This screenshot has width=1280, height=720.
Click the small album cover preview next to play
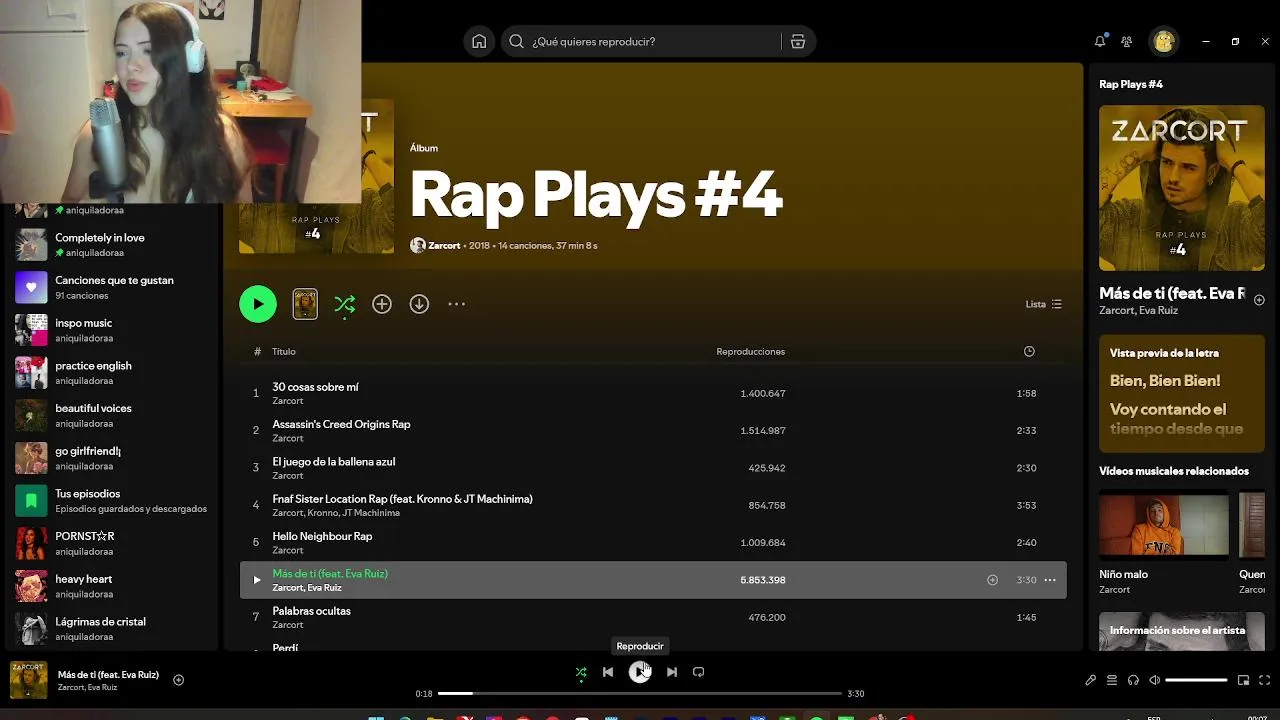pos(305,304)
